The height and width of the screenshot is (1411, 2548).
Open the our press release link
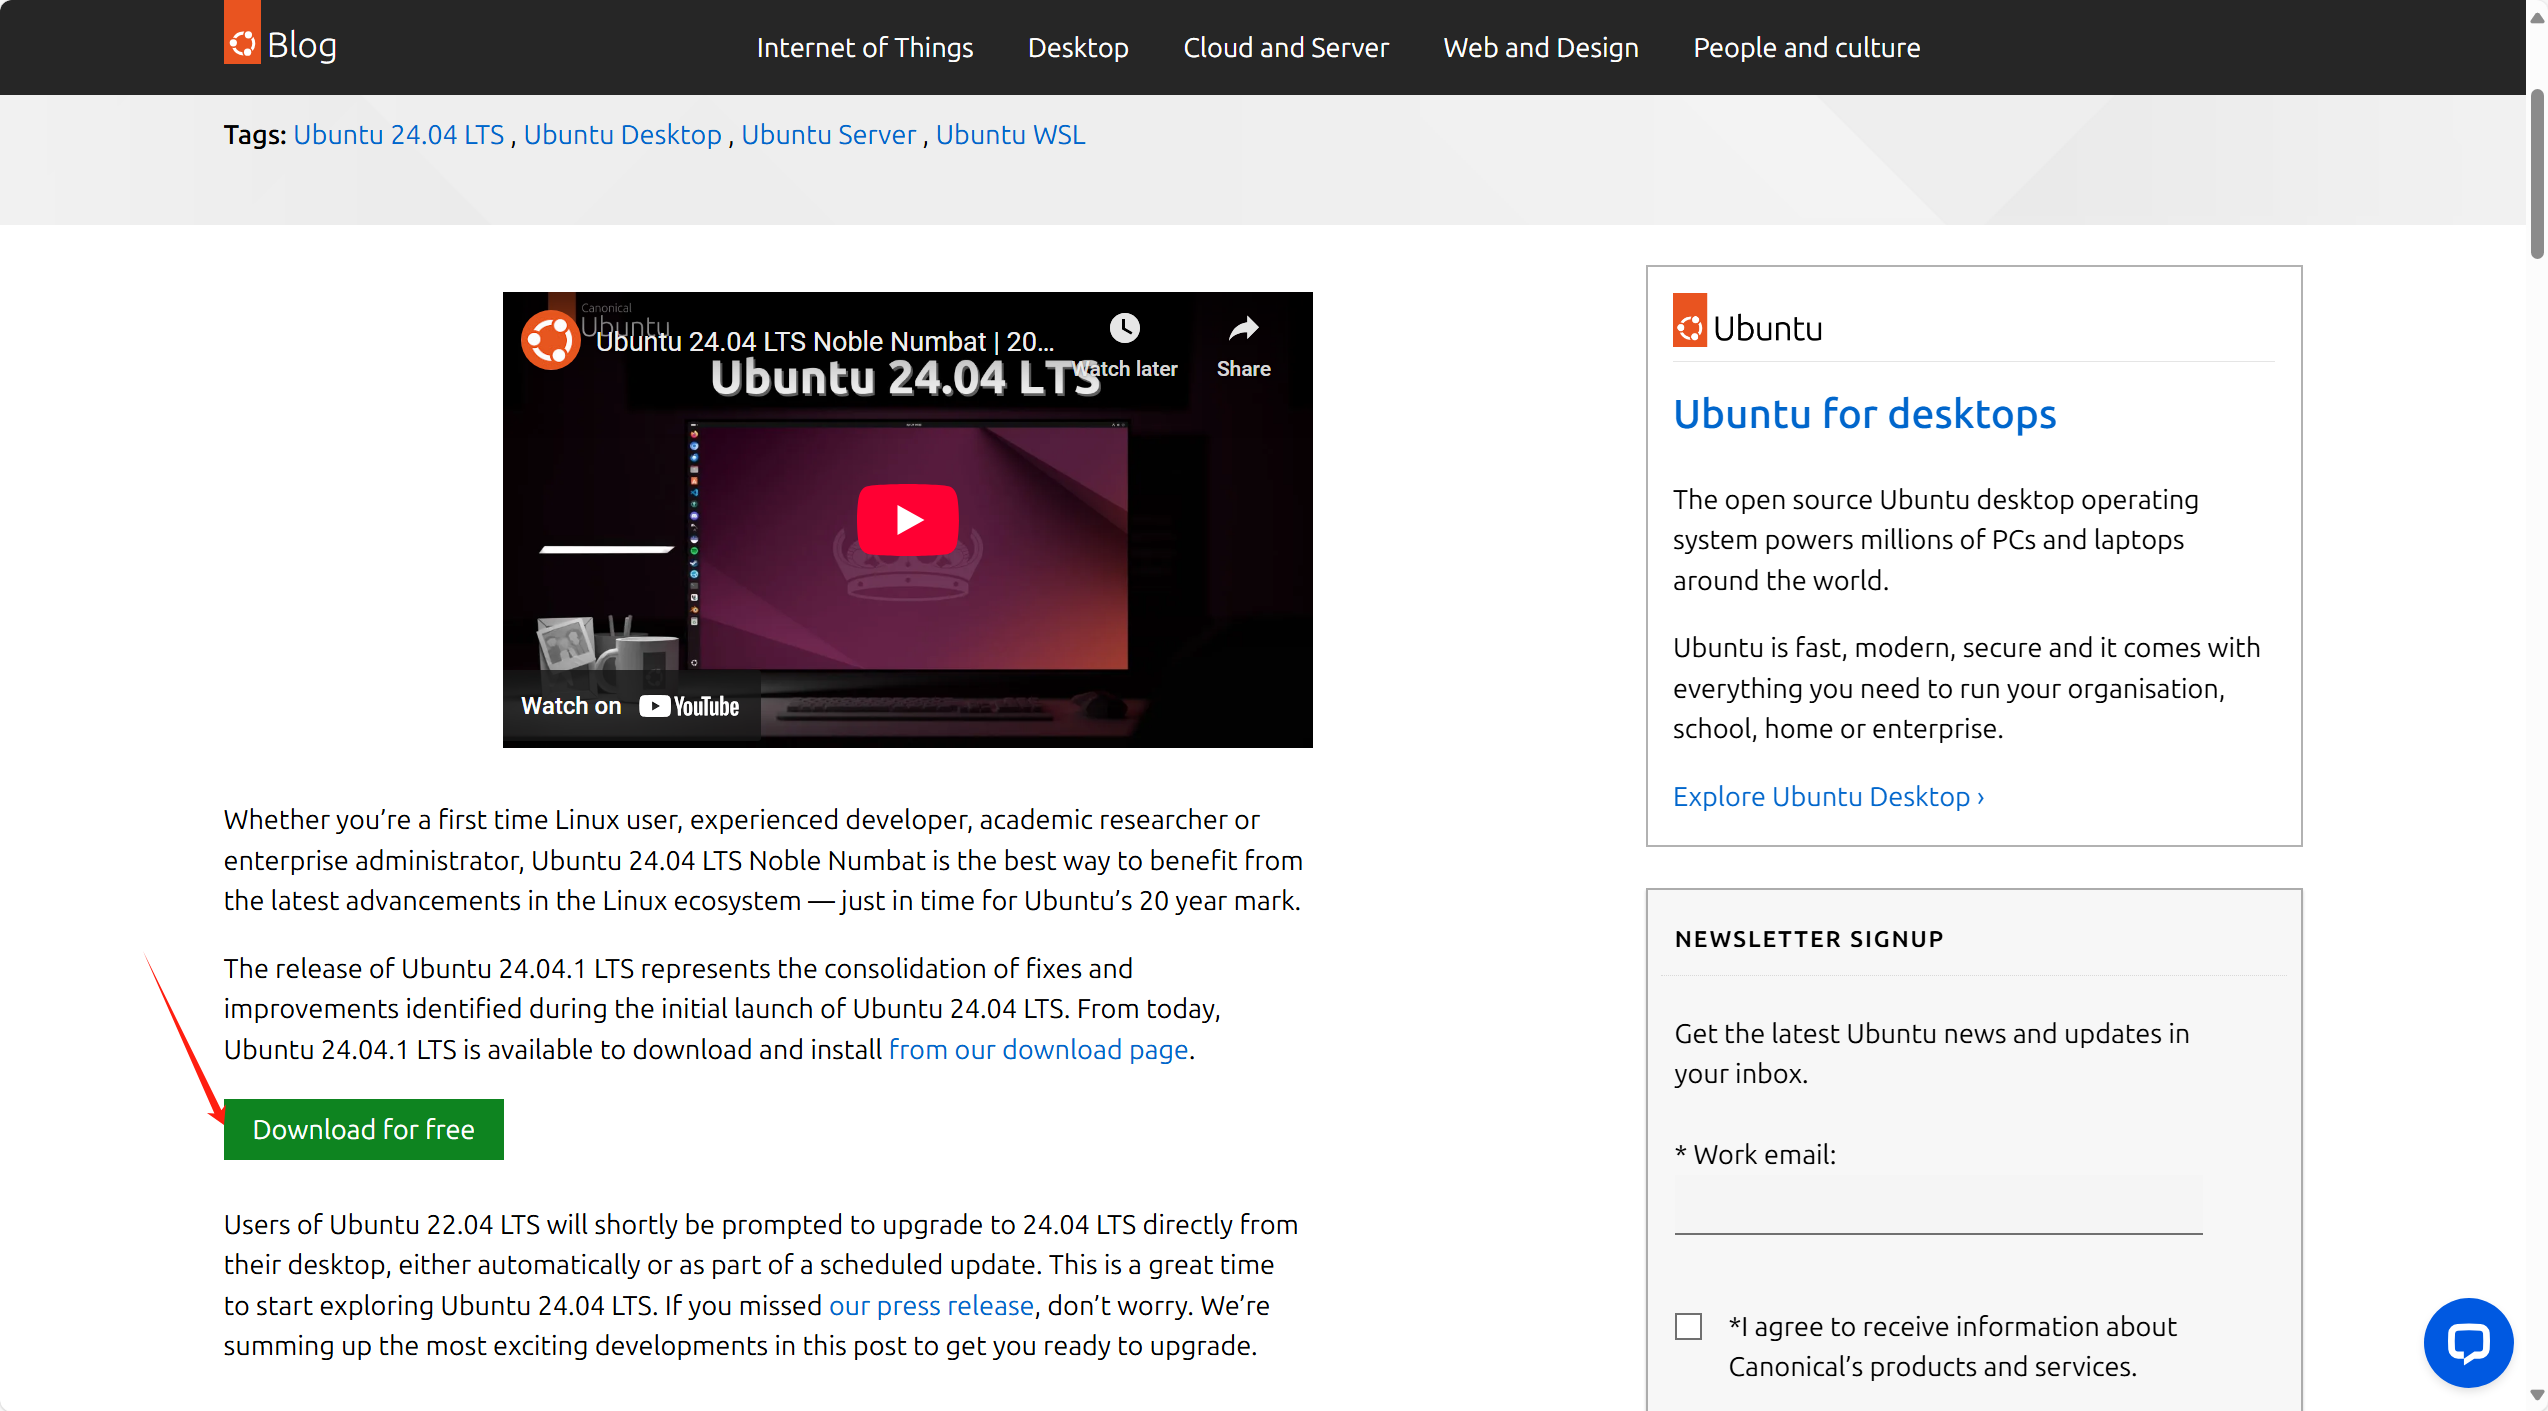pyautogui.click(x=931, y=1305)
